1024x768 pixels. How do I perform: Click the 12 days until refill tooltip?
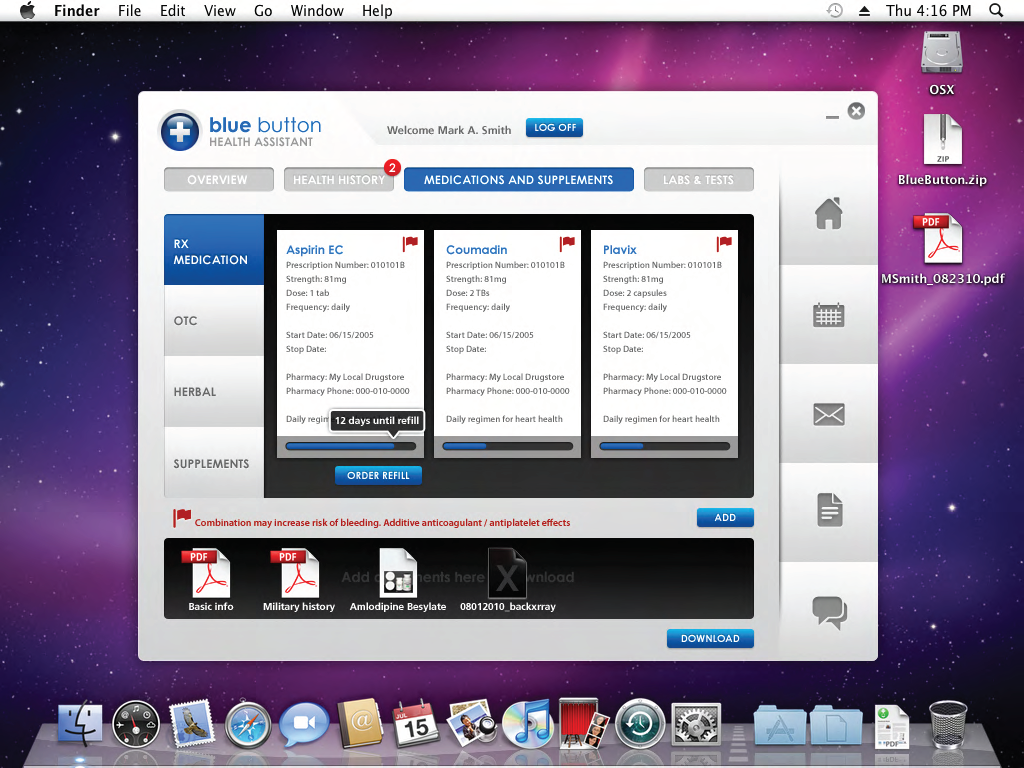[x=377, y=421]
